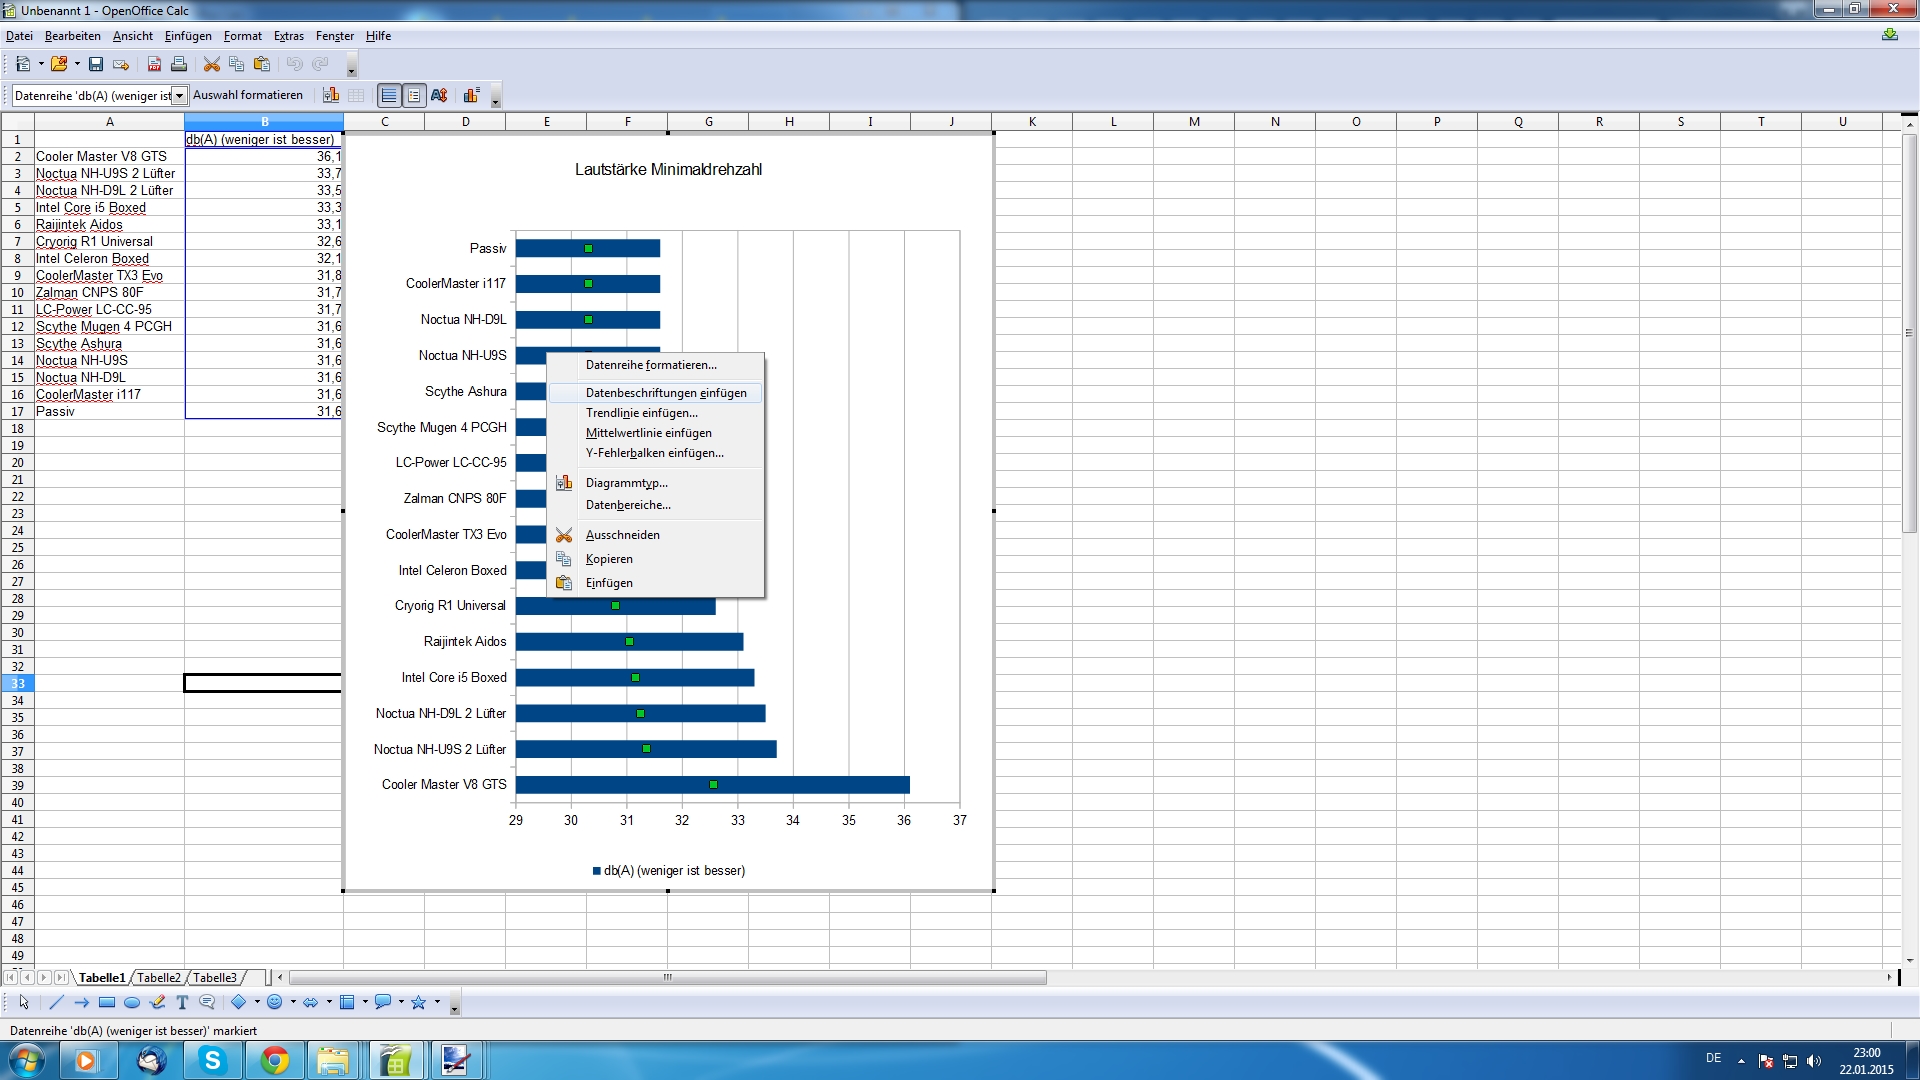Expand the New document dropdown arrow
1920x1080 pixels.
41,64
